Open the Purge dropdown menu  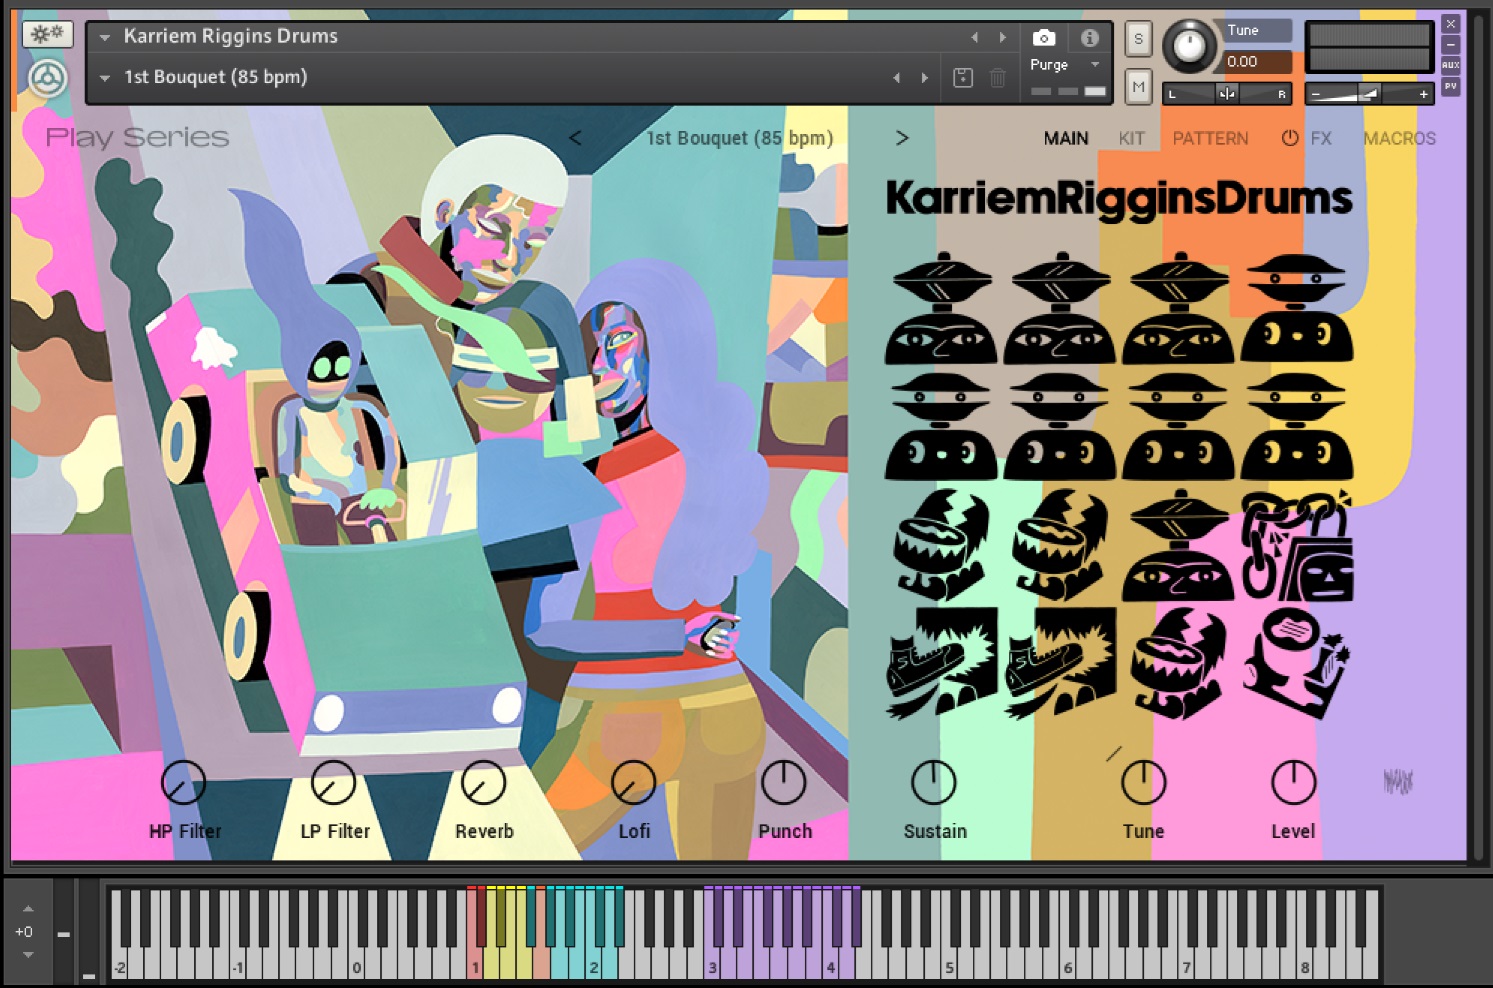pyautogui.click(x=1066, y=64)
